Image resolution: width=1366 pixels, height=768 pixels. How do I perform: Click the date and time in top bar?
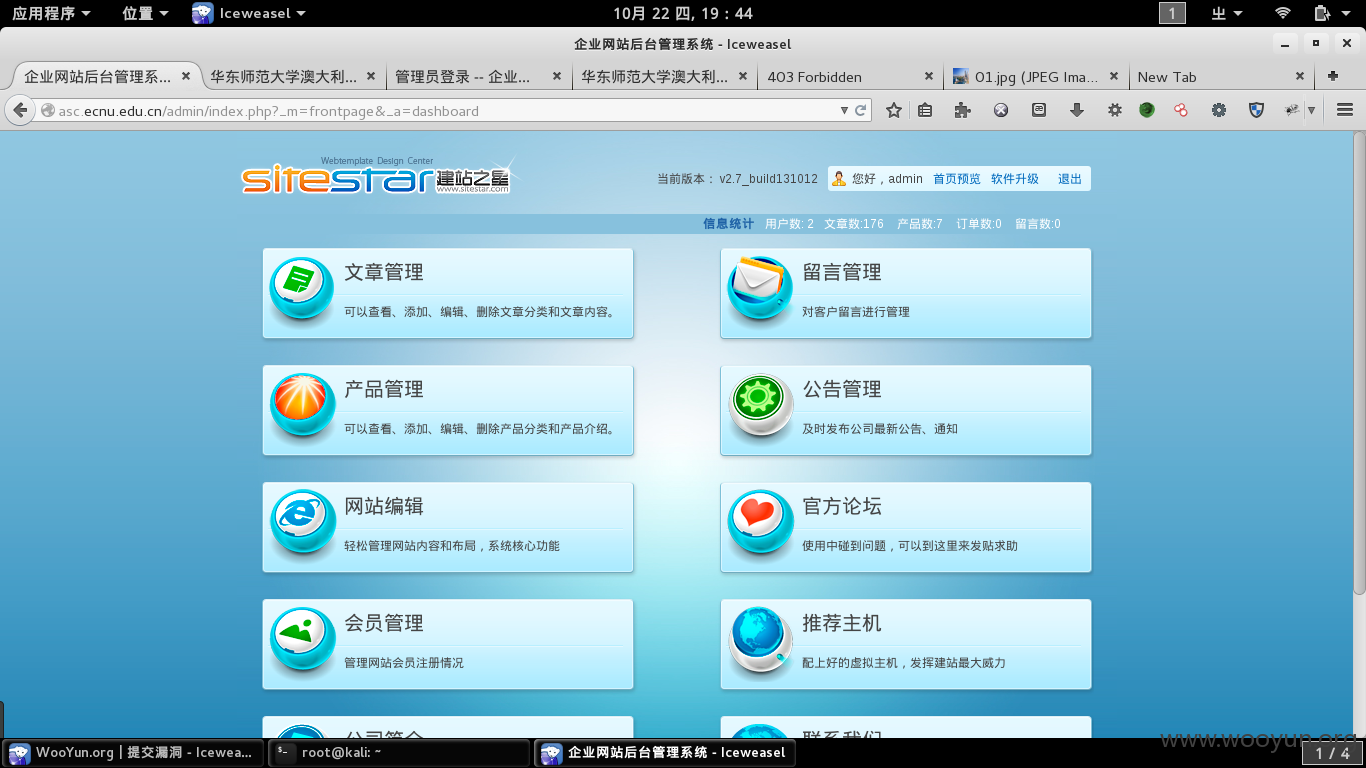[x=682, y=13]
